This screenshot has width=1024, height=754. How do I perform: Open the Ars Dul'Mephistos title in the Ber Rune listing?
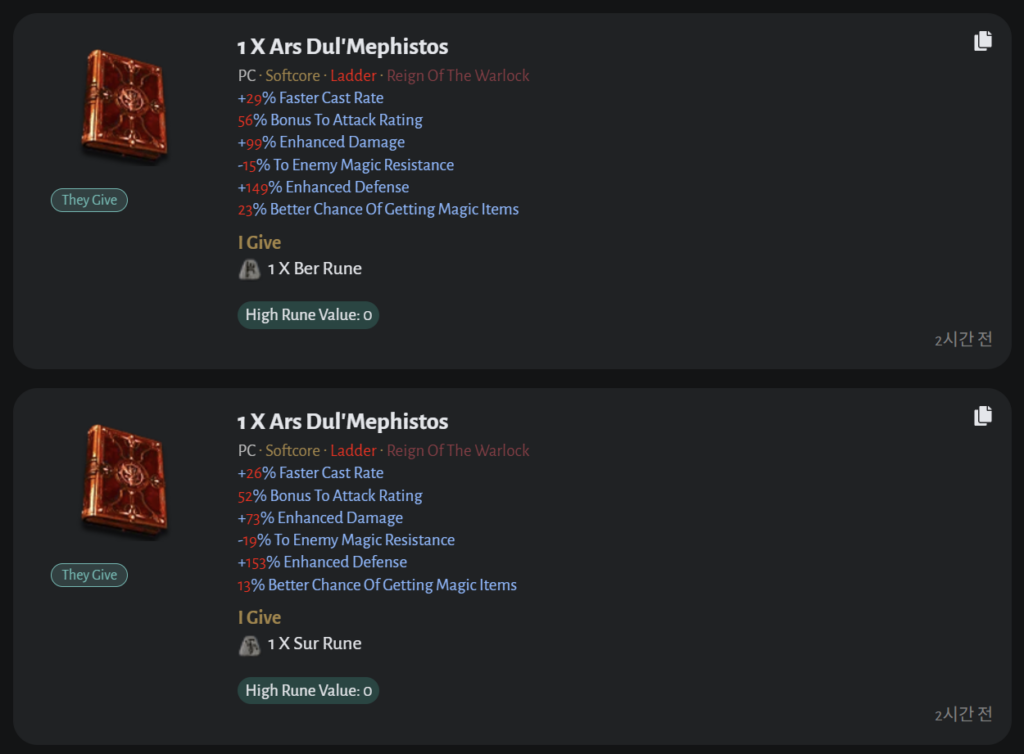coord(342,47)
